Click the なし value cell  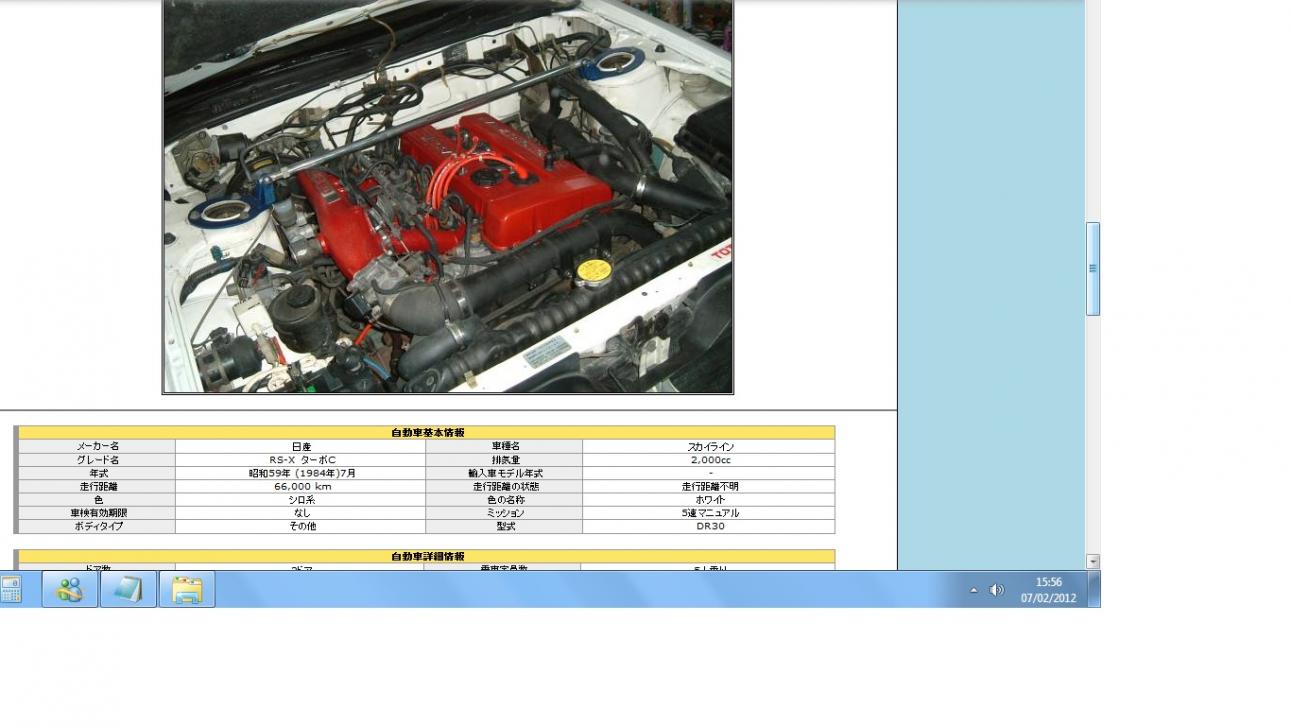[301, 512]
